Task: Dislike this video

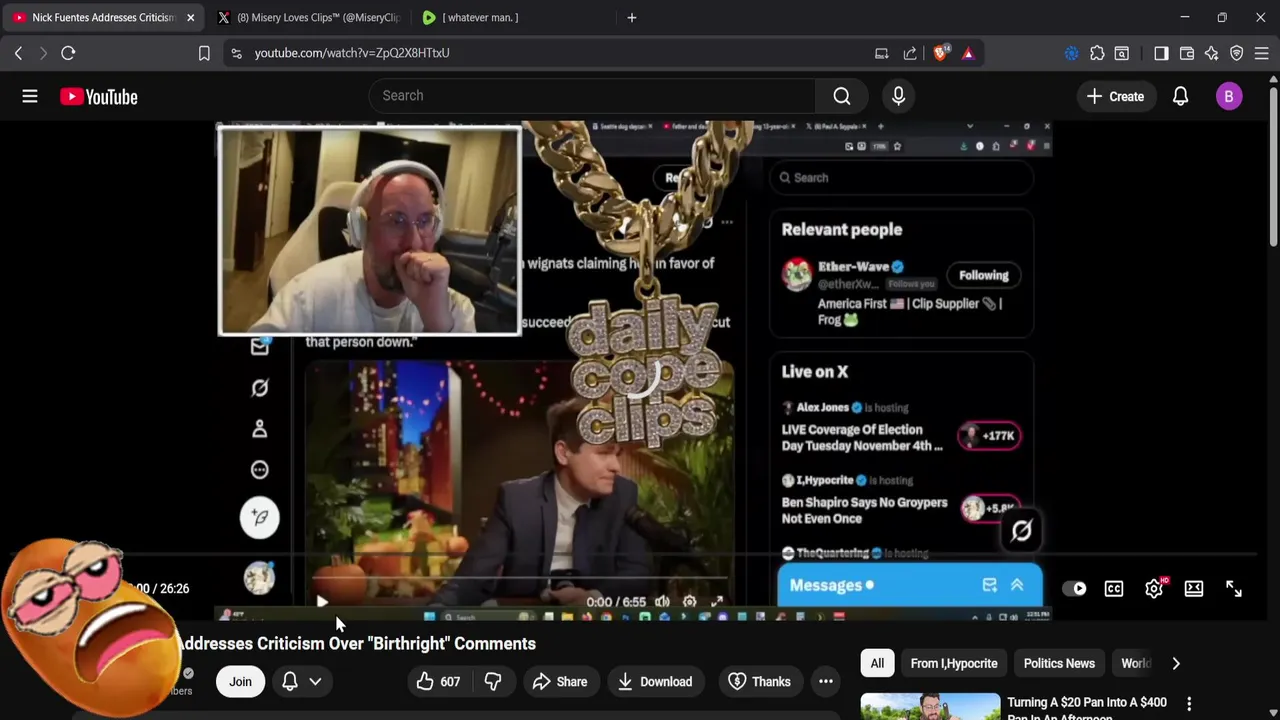Action: pyautogui.click(x=492, y=682)
